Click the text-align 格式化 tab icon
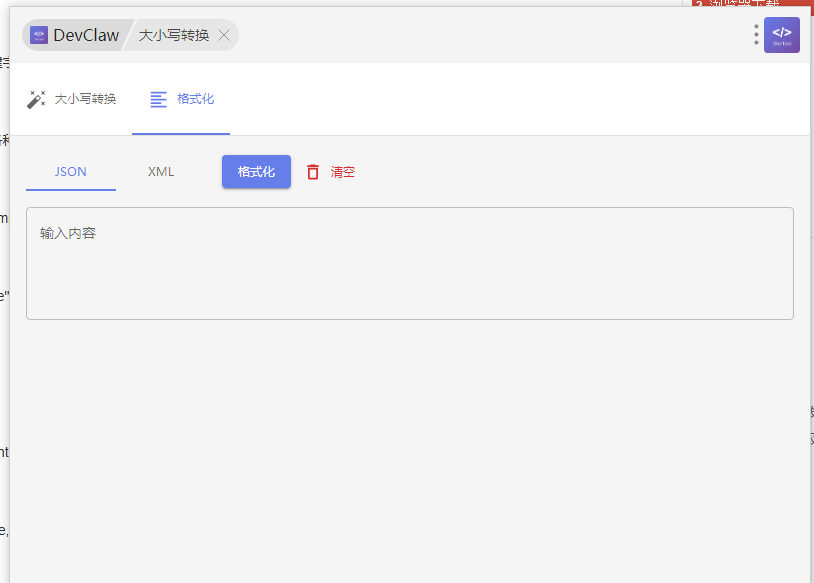 pyautogui.click(x=158, y=99)
